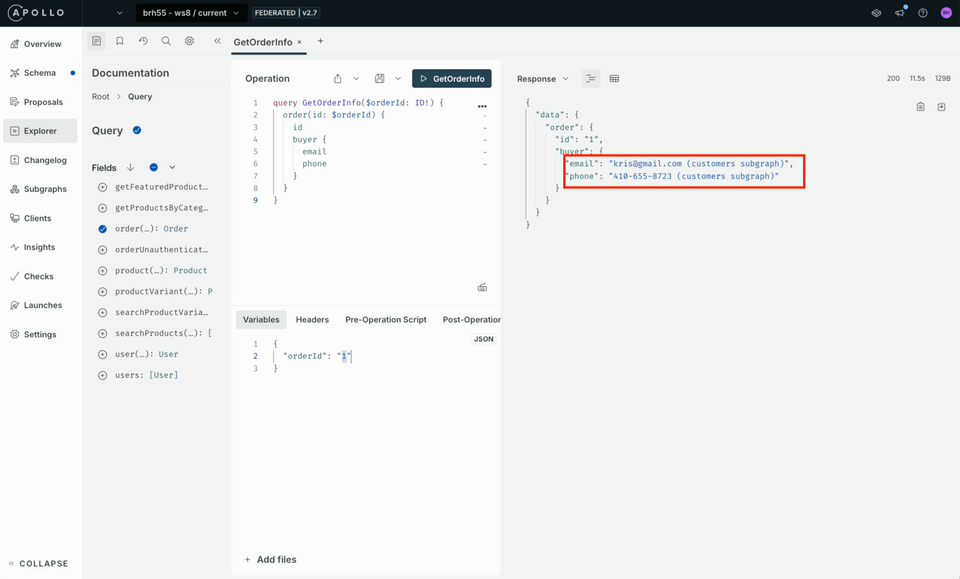The height and width of the screenshot is (579, 960).
Task: Share the operation via the export icon
Action: tap(337, 78)
